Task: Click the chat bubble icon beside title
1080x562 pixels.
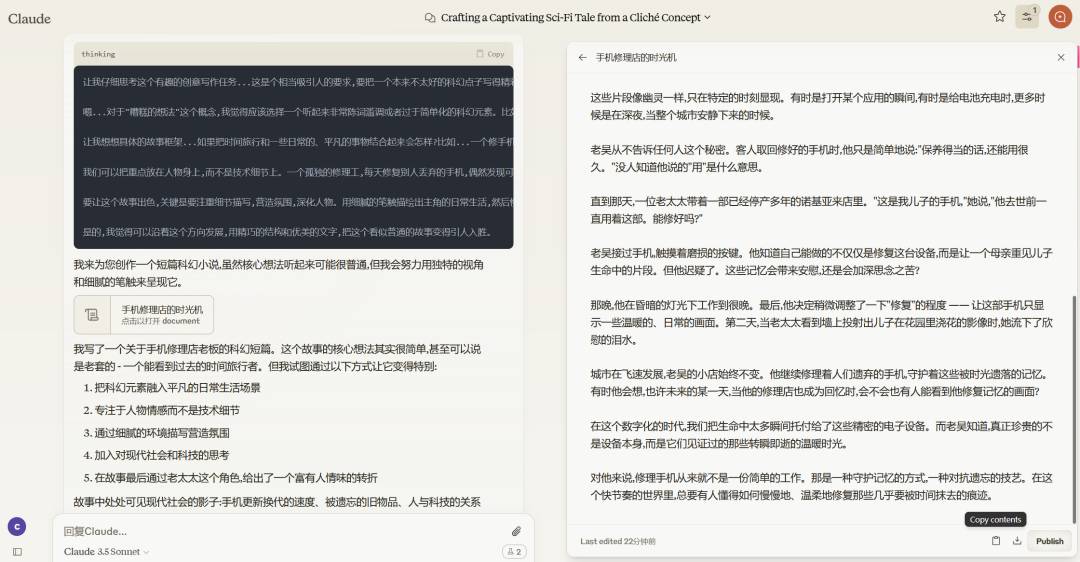Action: tap(430, 17)
